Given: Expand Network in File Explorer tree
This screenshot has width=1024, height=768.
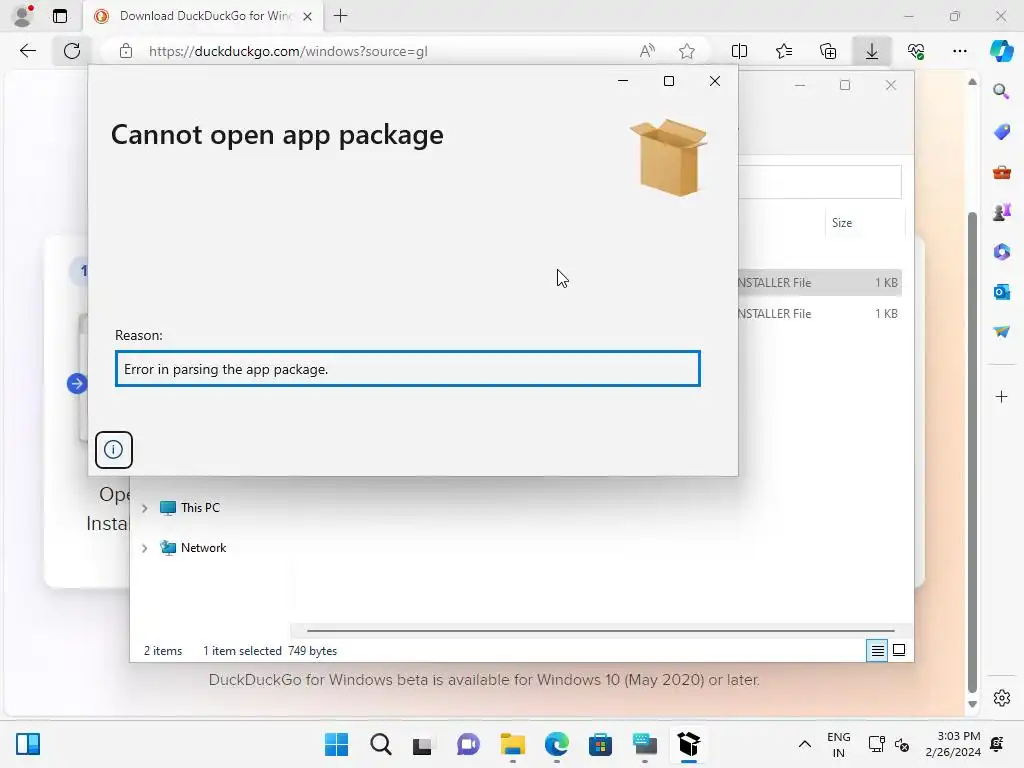Looking at the screenshot, I should click(145, 548).
